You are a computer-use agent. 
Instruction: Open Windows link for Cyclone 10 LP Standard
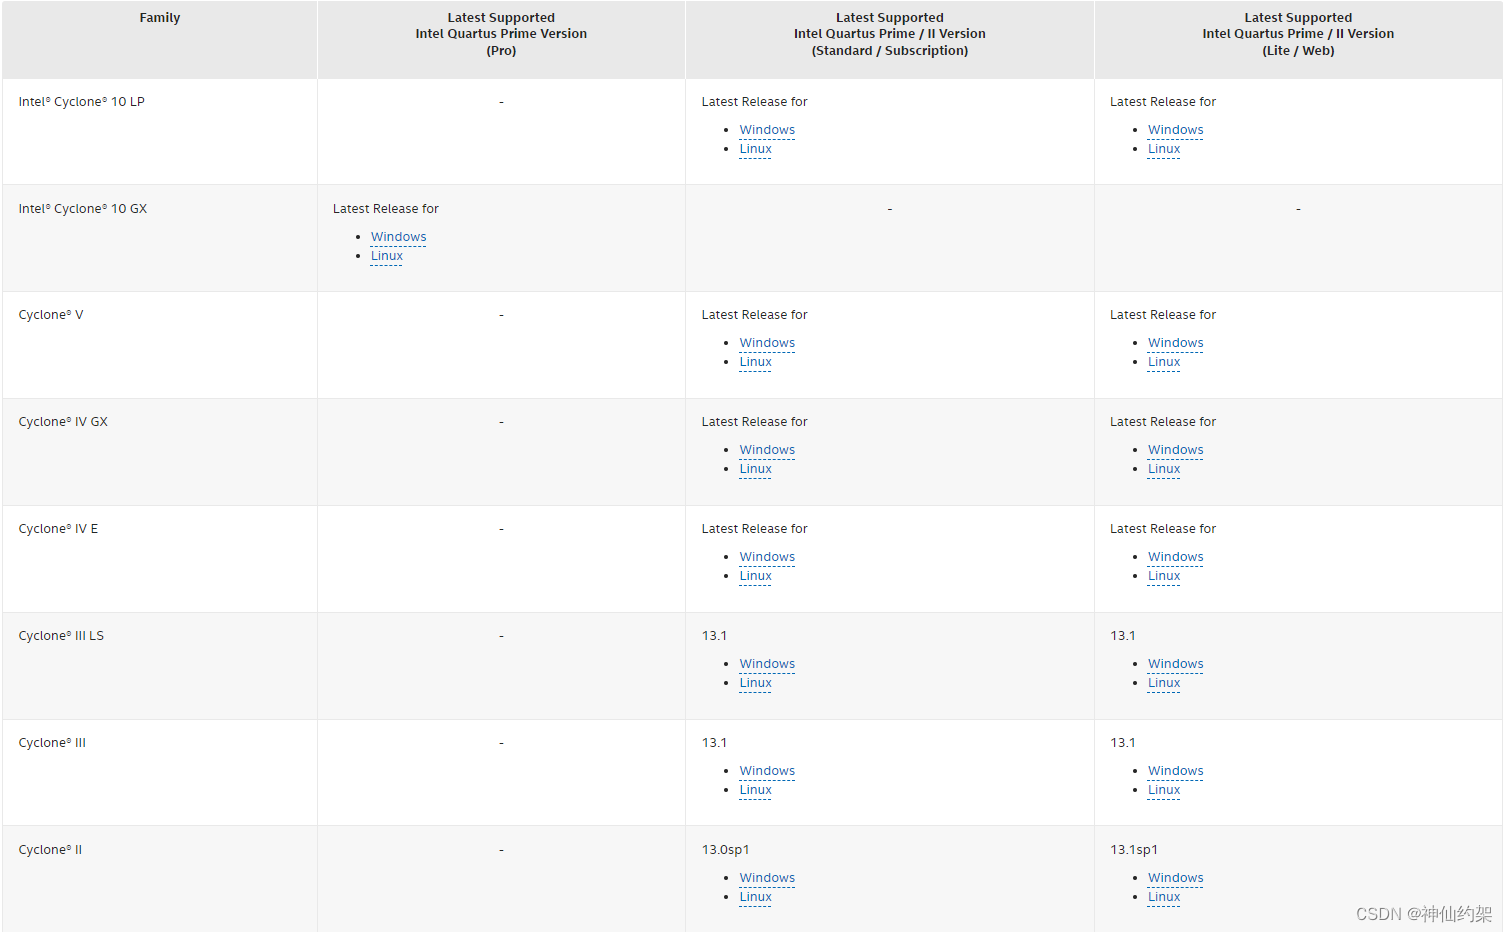[767, 130]
